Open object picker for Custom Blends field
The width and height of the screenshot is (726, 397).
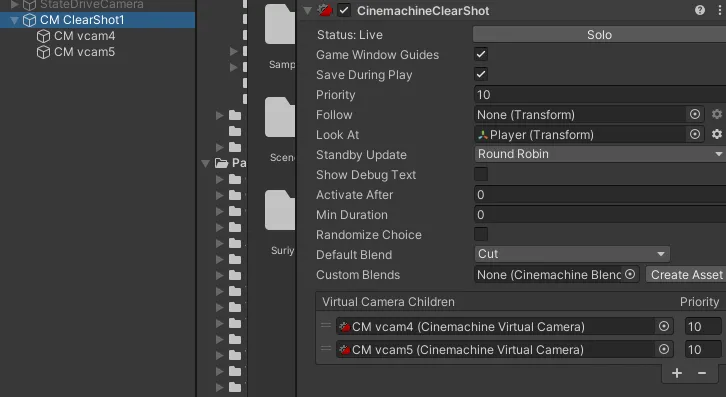point(630,274)
